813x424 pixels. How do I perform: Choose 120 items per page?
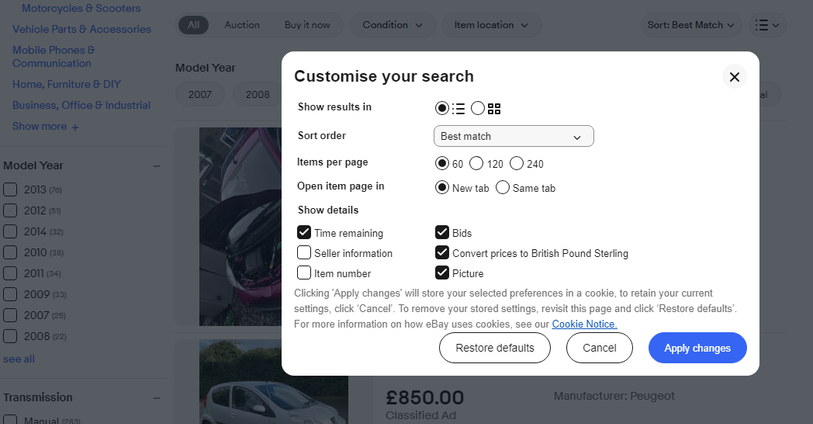[476, 163]
